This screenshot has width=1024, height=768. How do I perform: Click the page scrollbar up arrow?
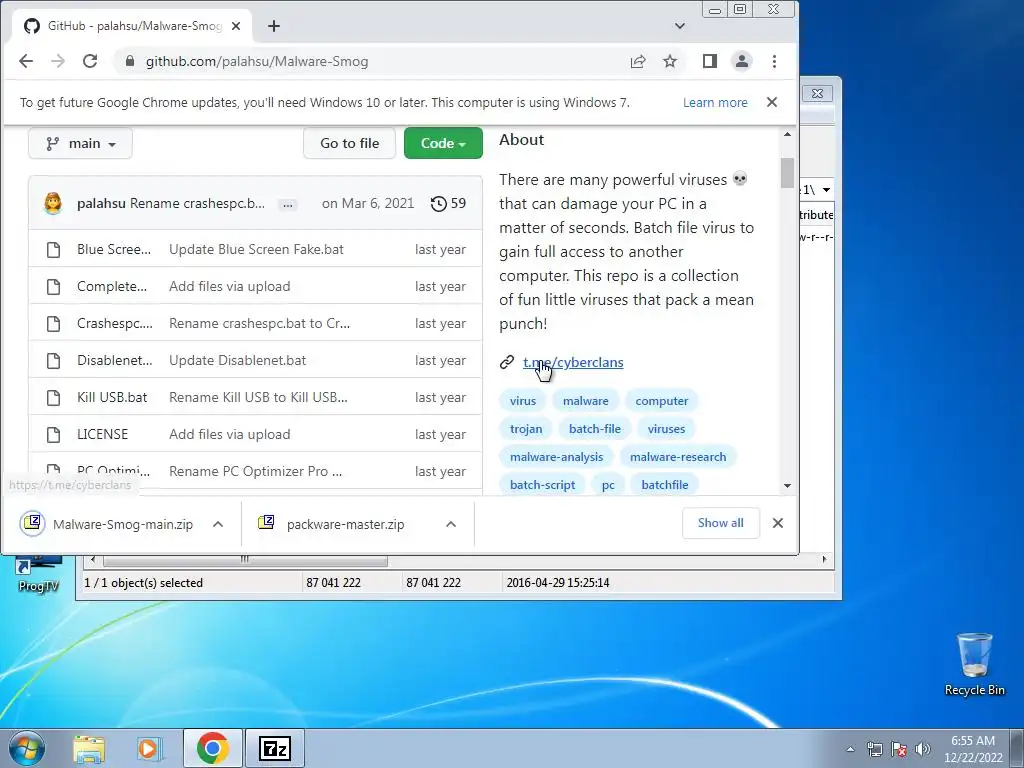click(787, 135)
